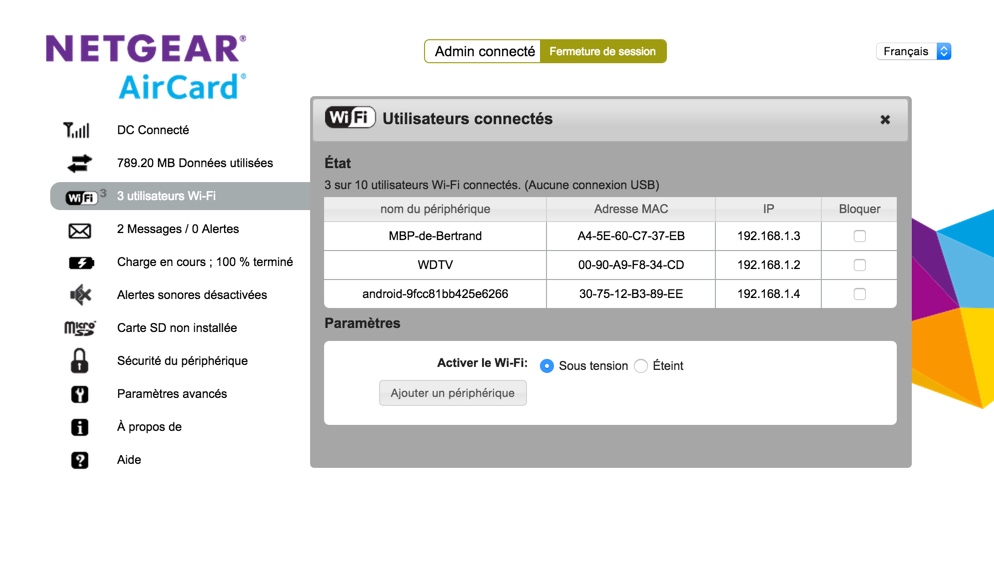Check Bloquer box for MBP-de-Bertrand

[x=859, y=236]
